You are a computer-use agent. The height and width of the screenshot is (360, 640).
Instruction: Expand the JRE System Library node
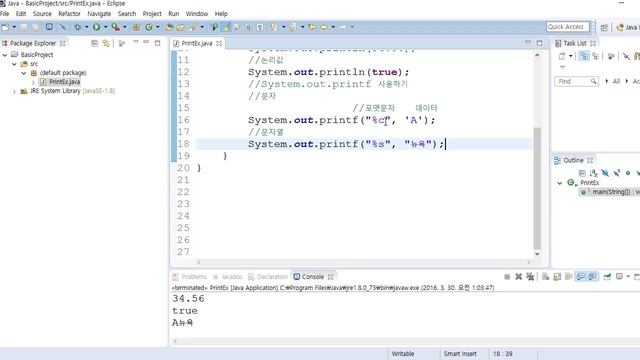click(x=14, y=91)
